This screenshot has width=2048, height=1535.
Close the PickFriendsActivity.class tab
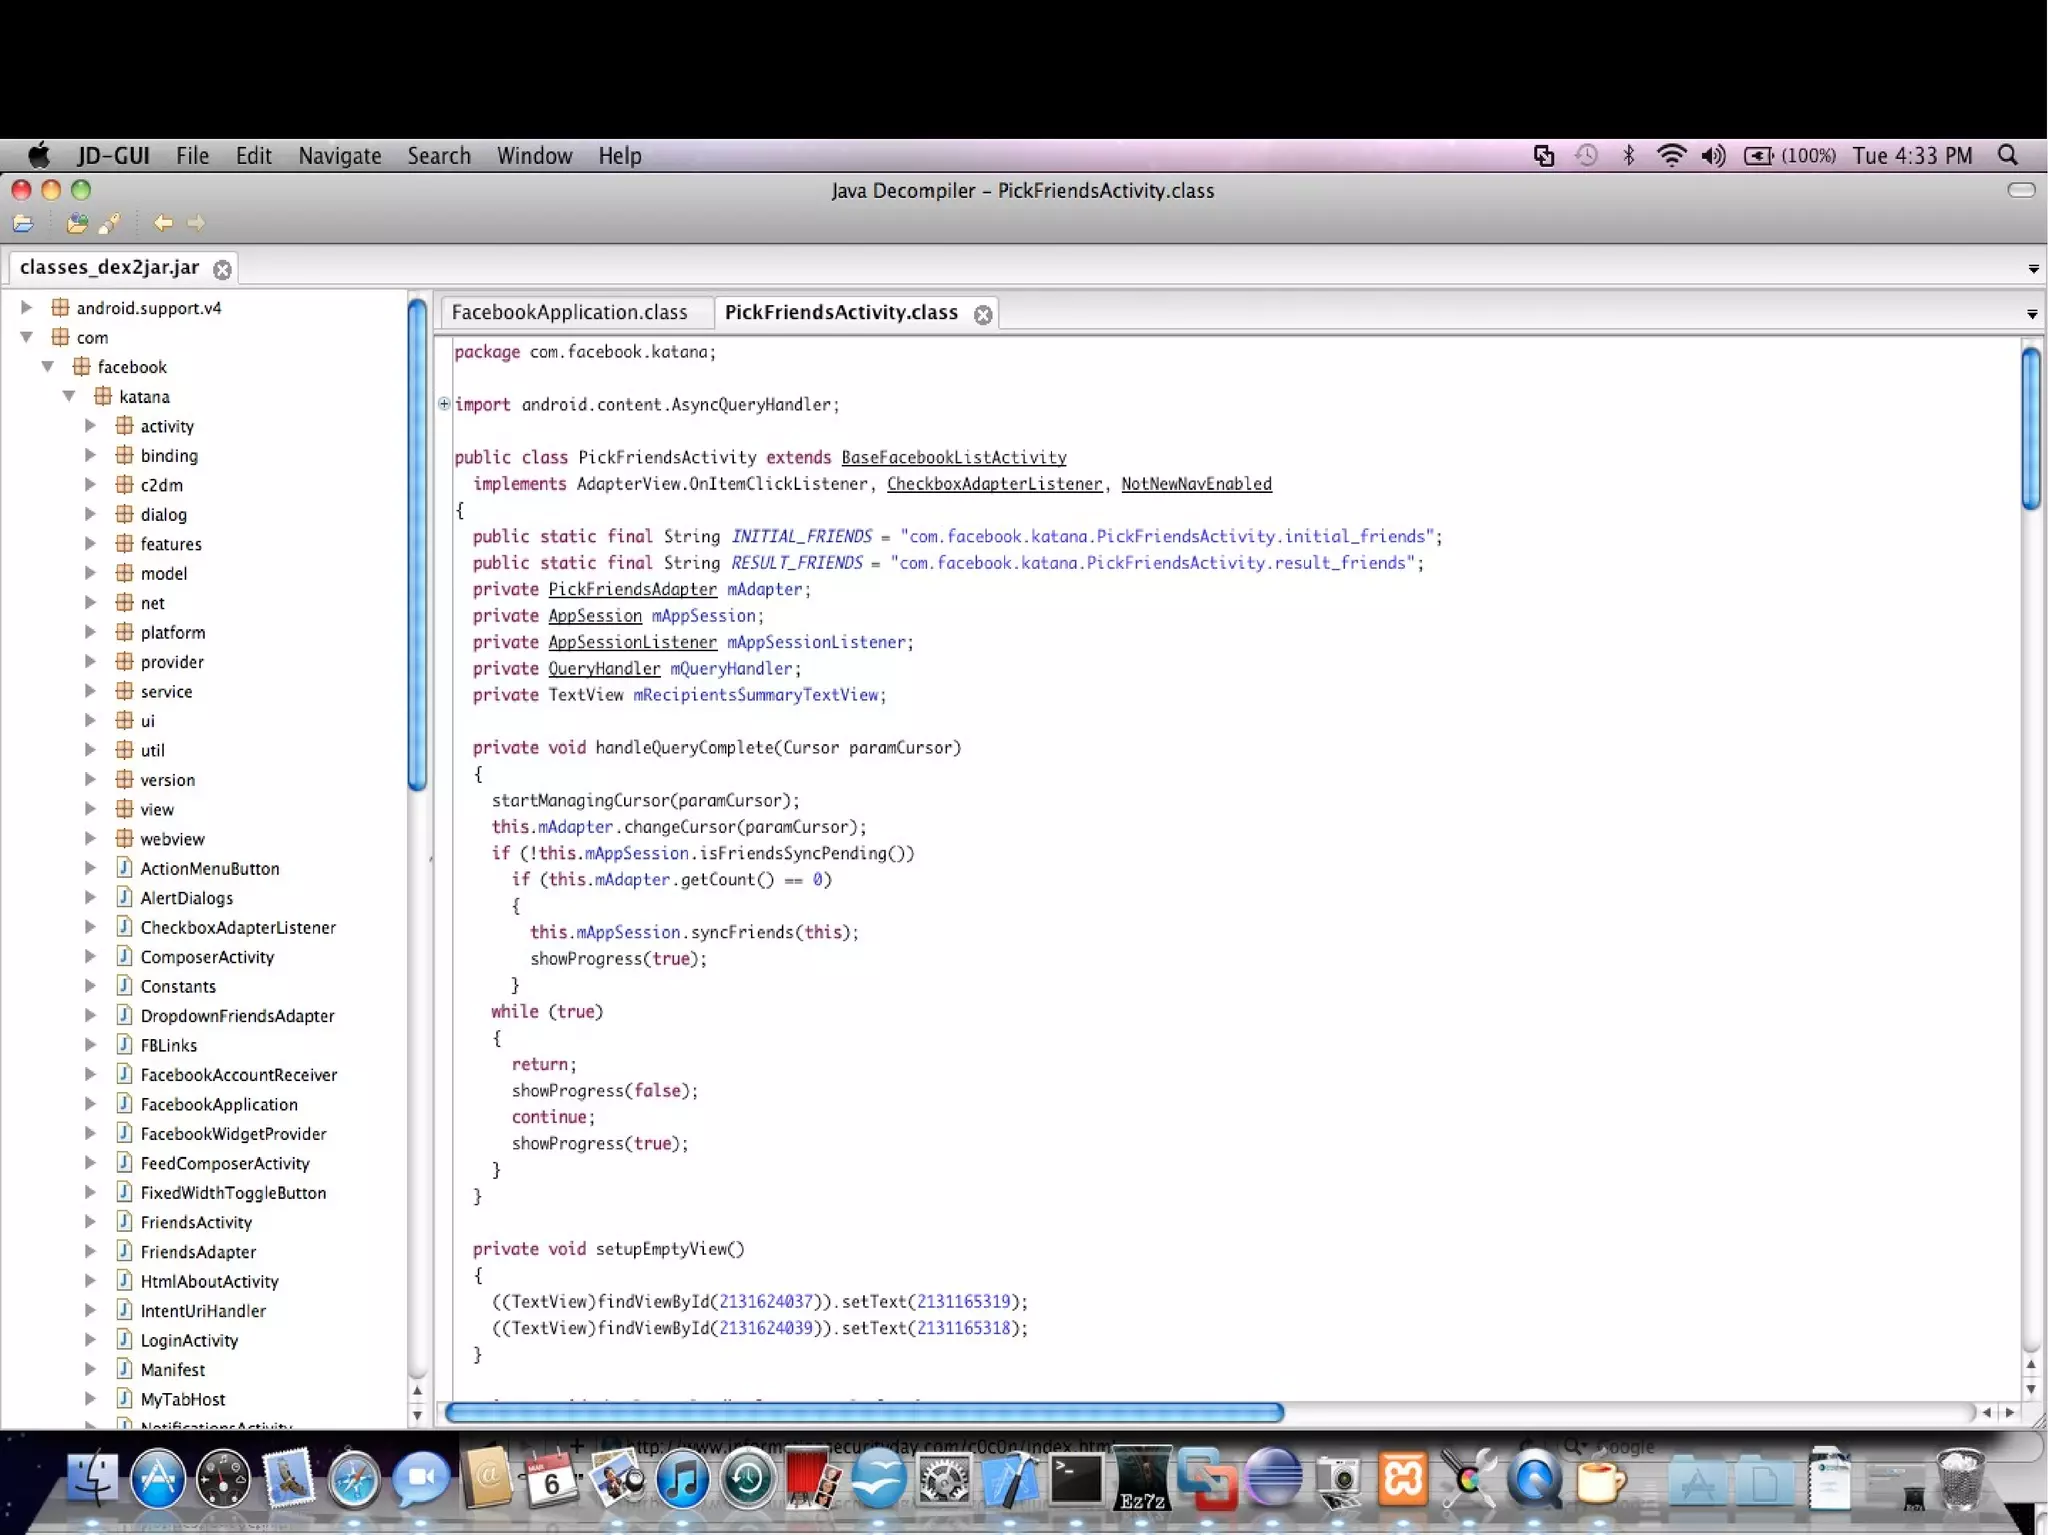tap(983, 314)
